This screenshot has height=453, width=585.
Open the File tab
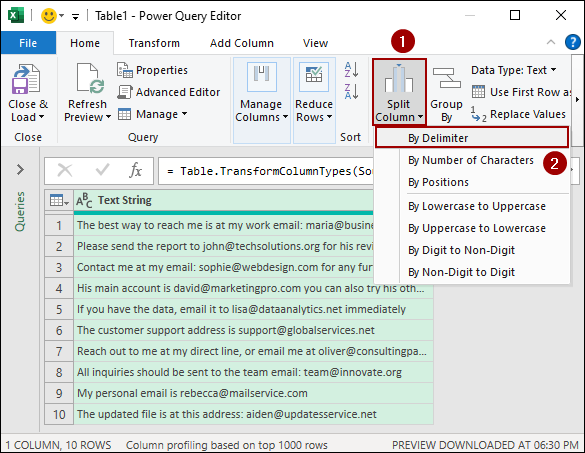[x=28, y=43]
